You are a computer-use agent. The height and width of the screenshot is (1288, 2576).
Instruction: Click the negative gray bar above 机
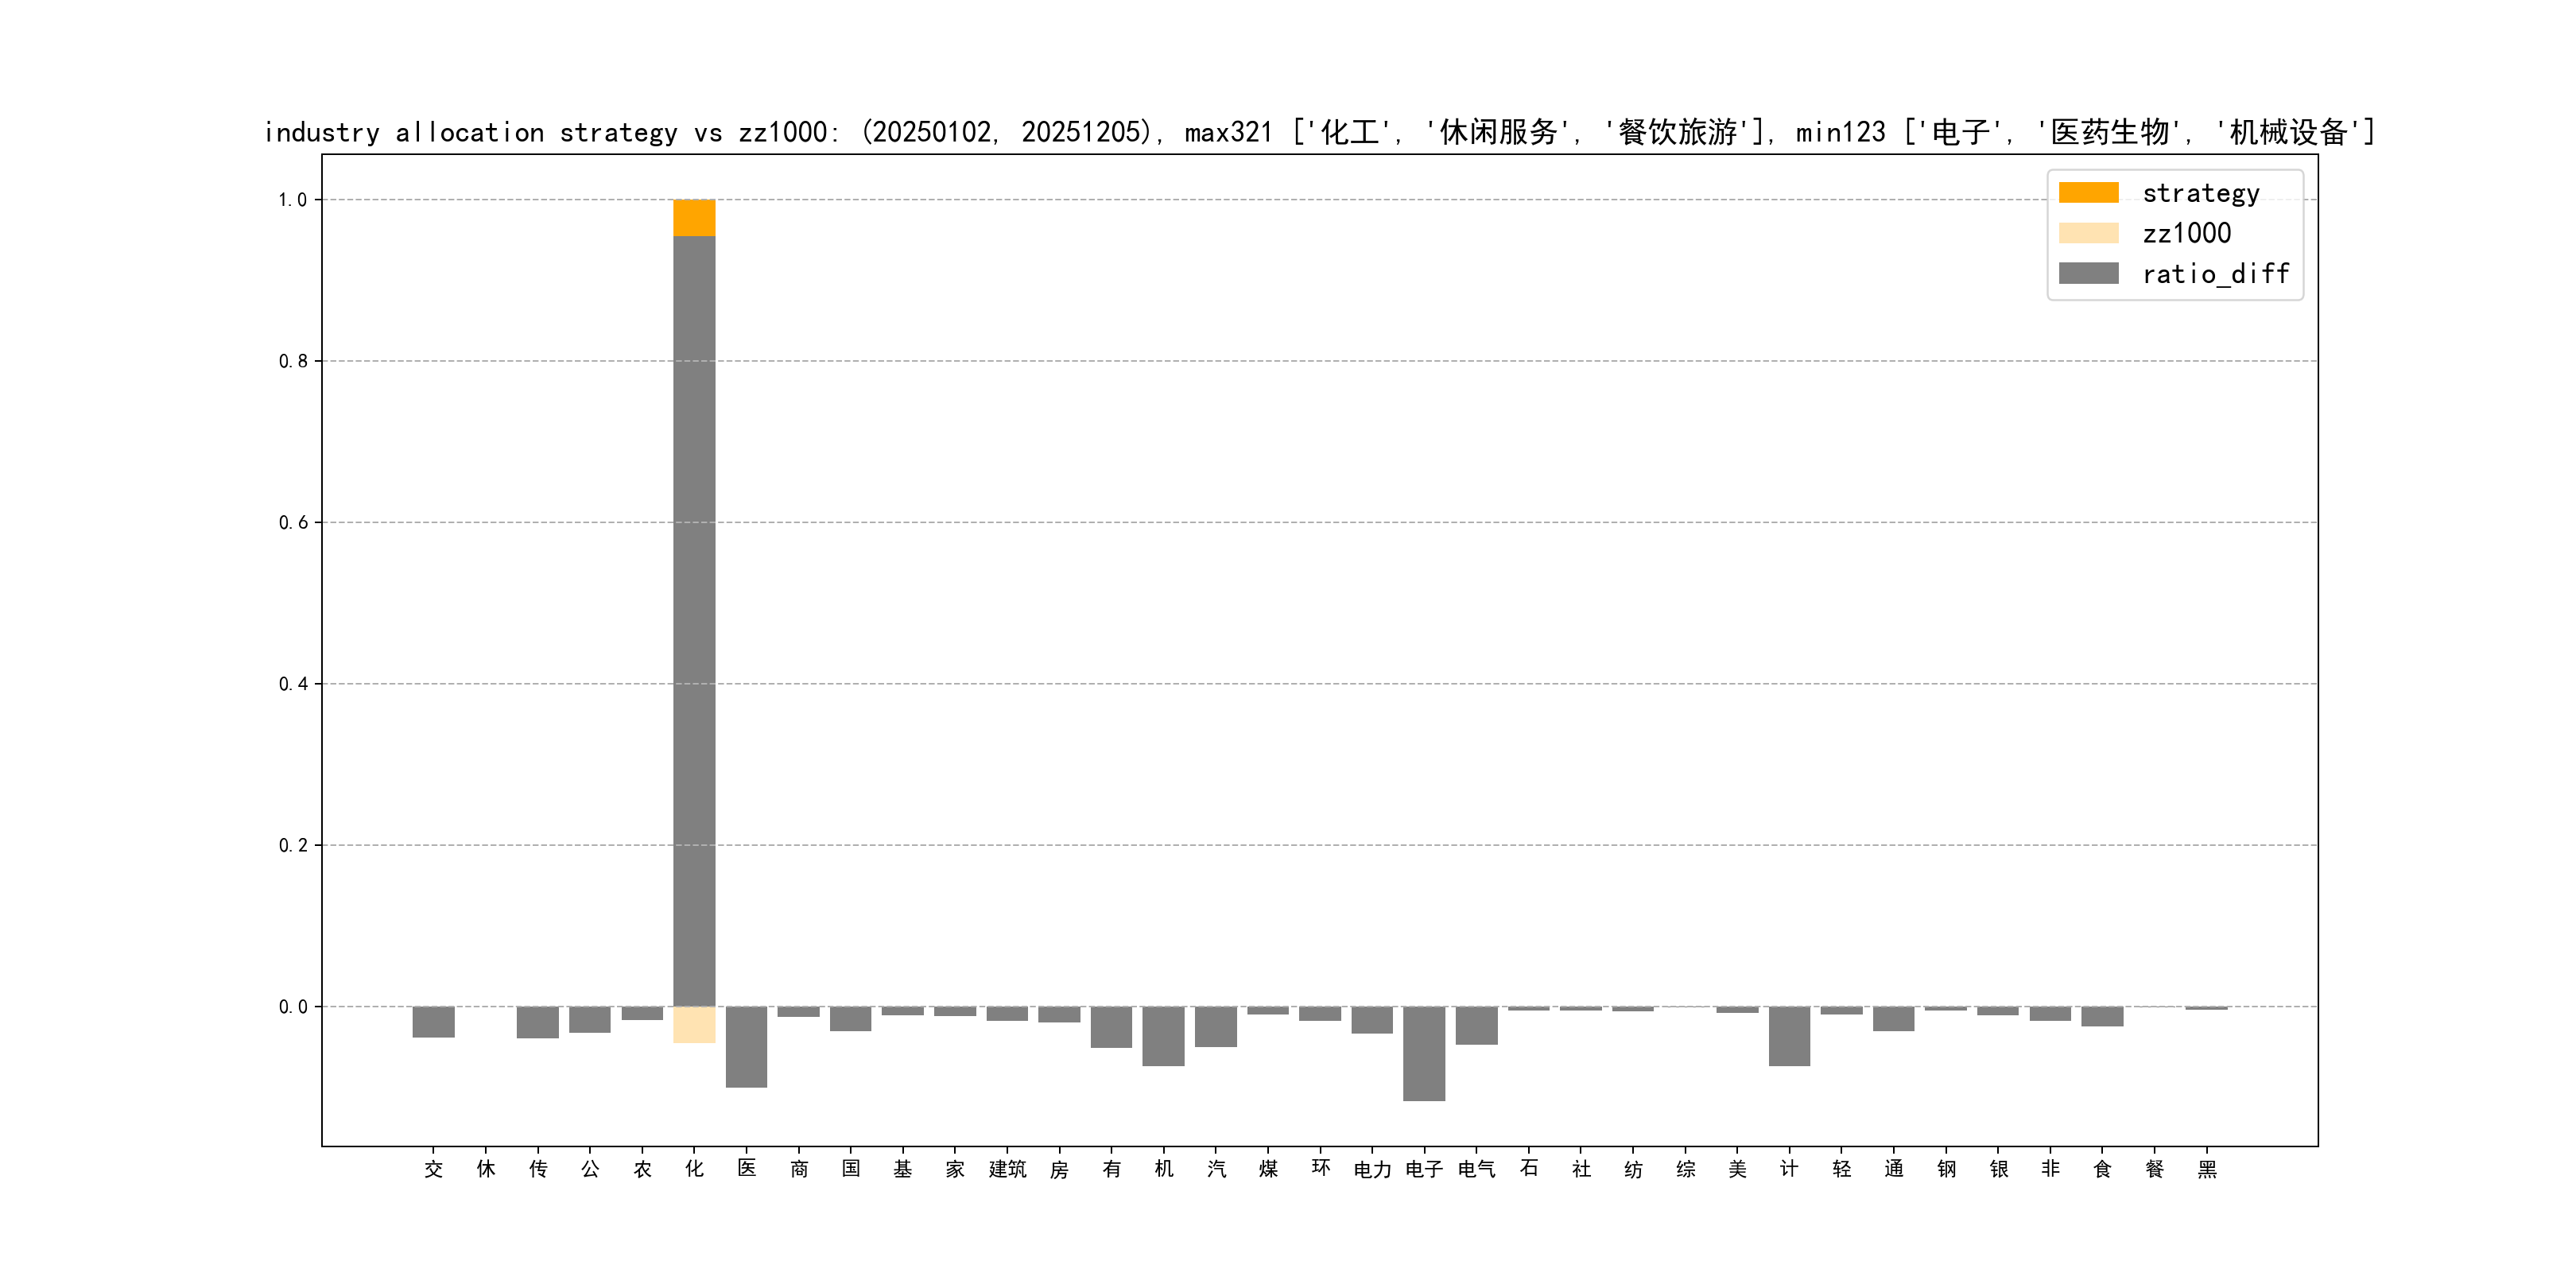pyautogui.click(x=1163, y=1036)
